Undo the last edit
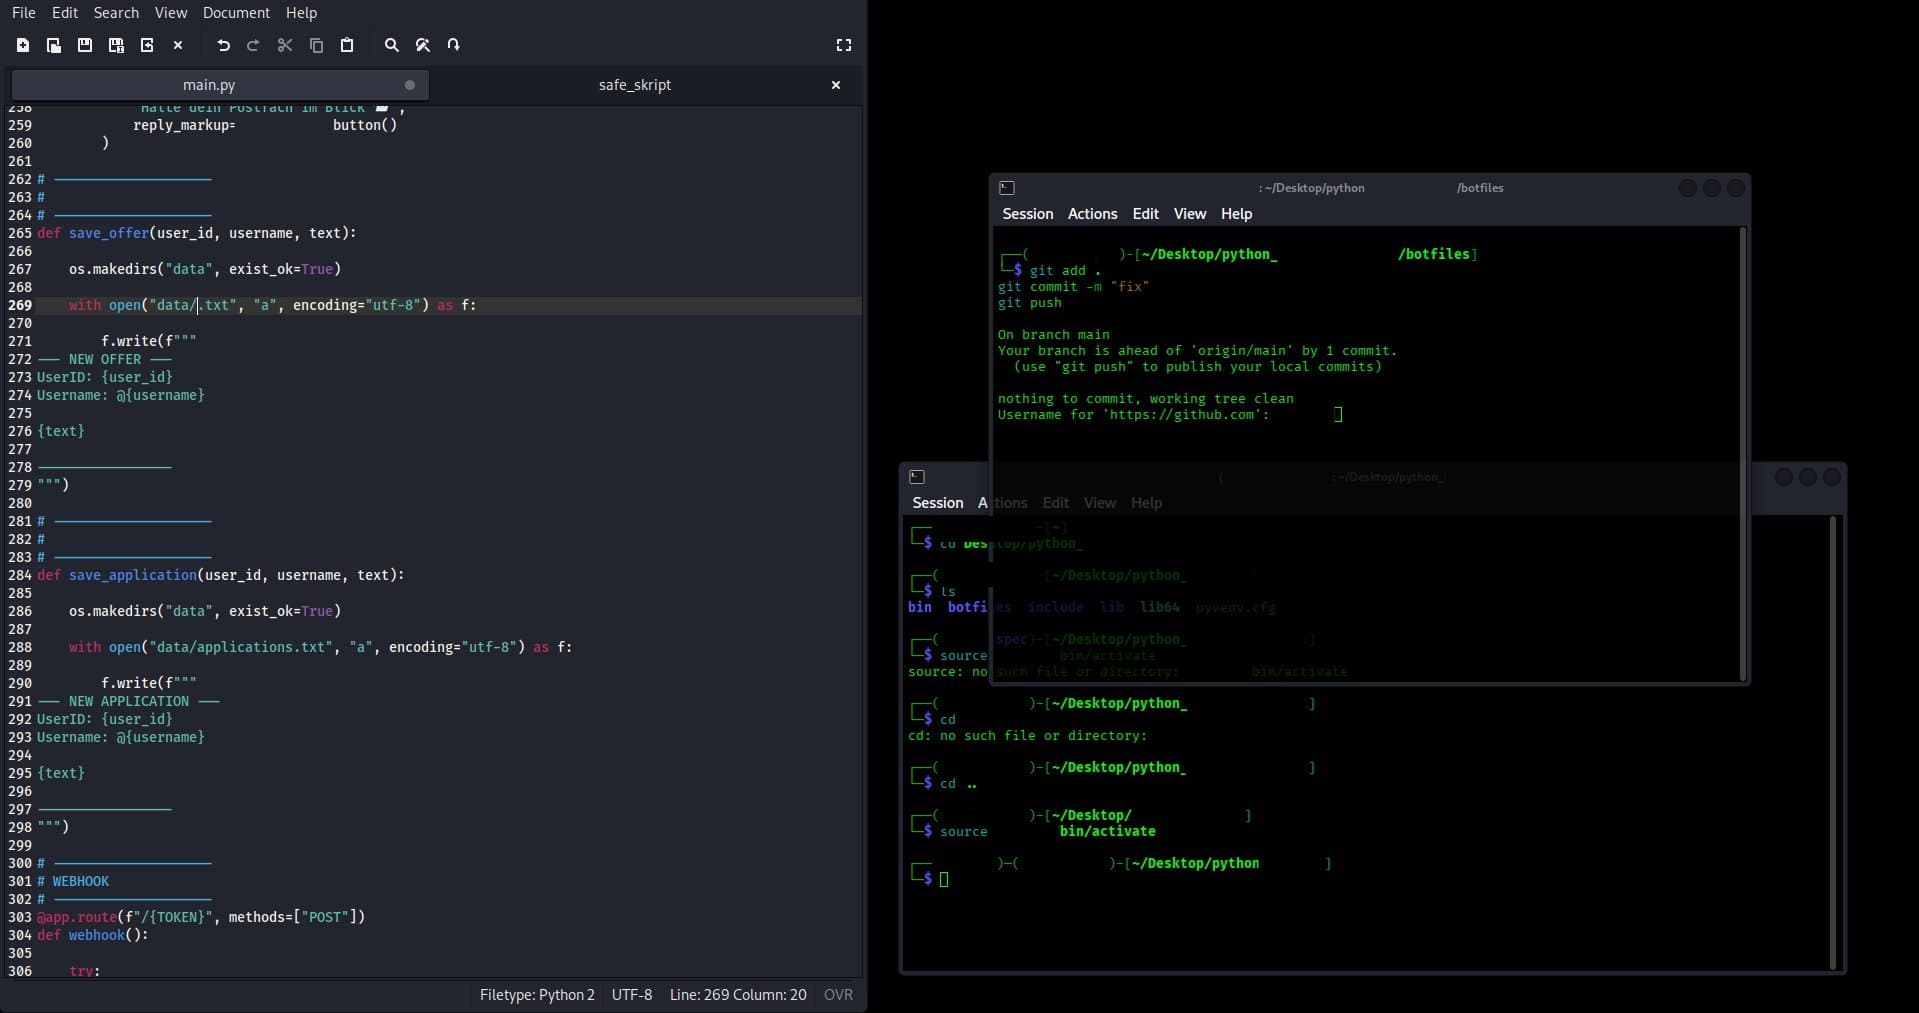Image resolution: width=1919 pixels, height=1013 pixels. point(223,45)
